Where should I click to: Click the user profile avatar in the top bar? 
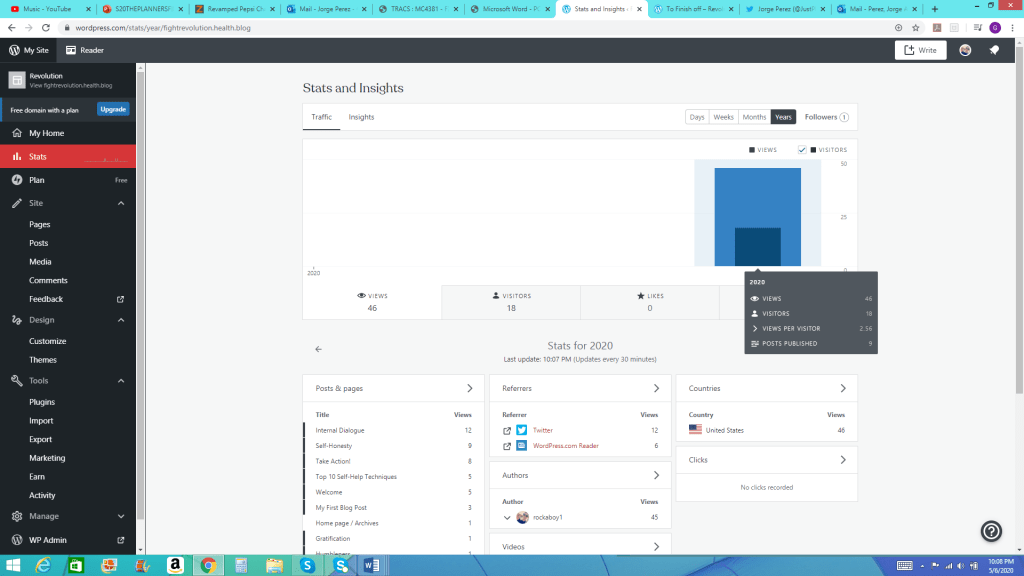(965, 50)
